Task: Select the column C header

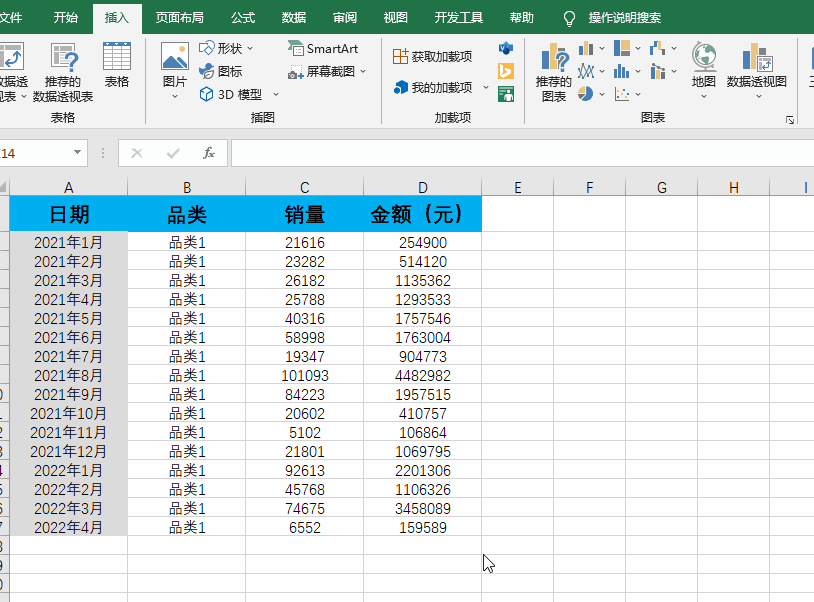Action: click(x=304, y=188)
